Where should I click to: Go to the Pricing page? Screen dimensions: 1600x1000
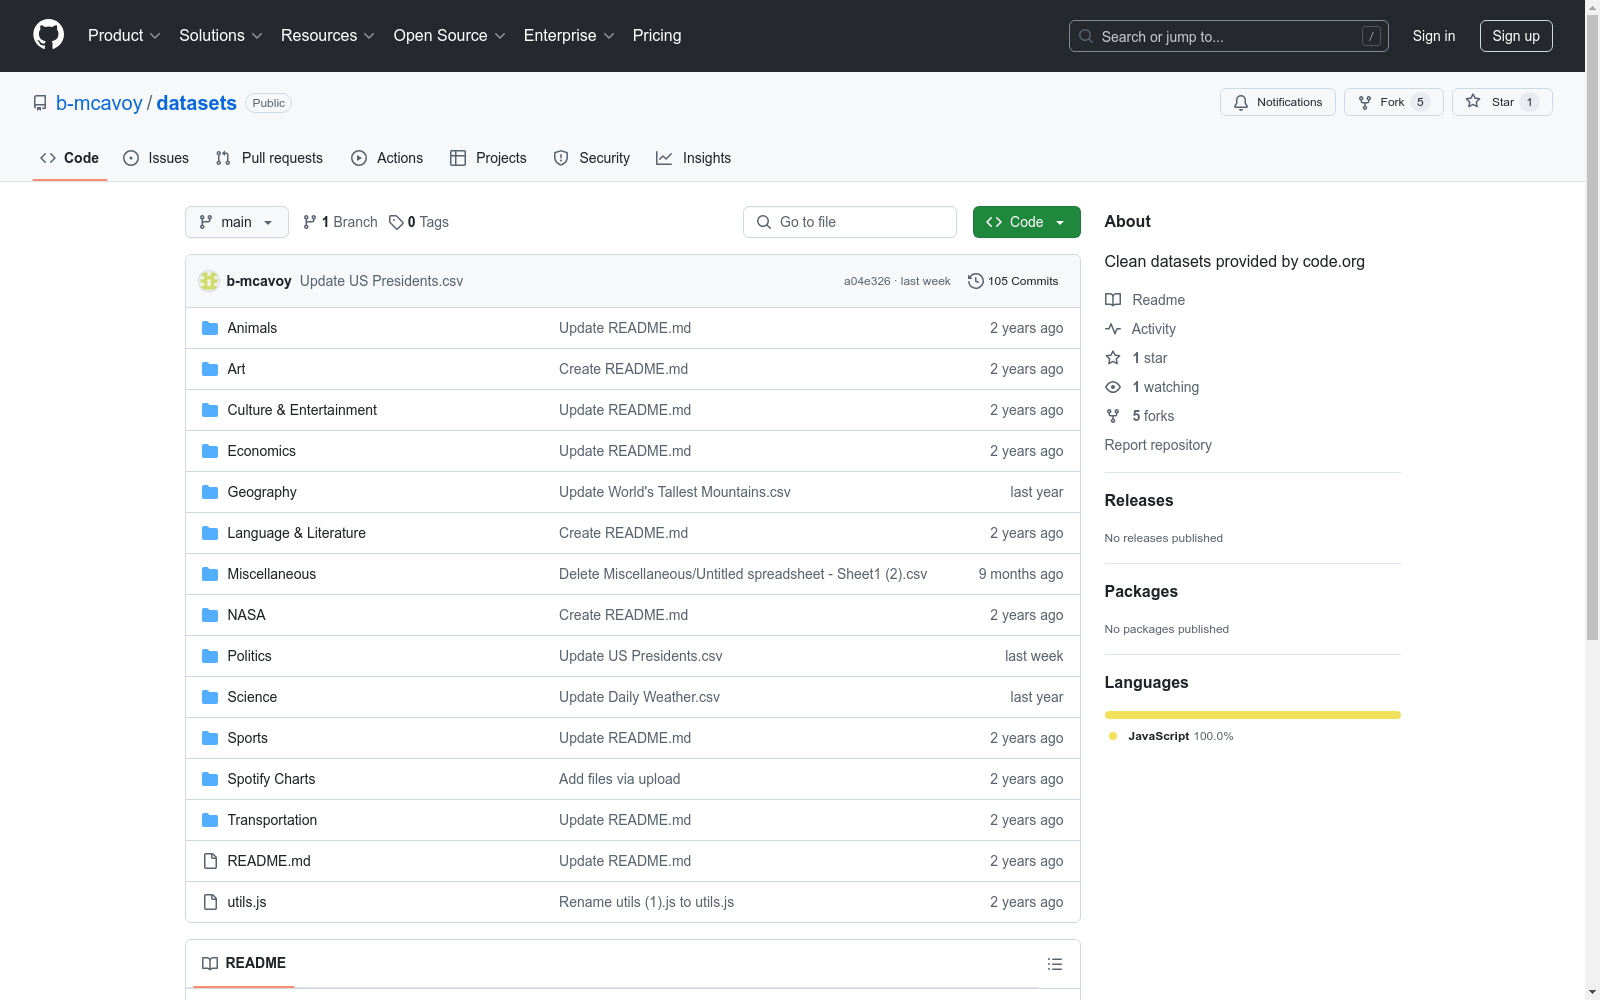[x=657, y=36]
